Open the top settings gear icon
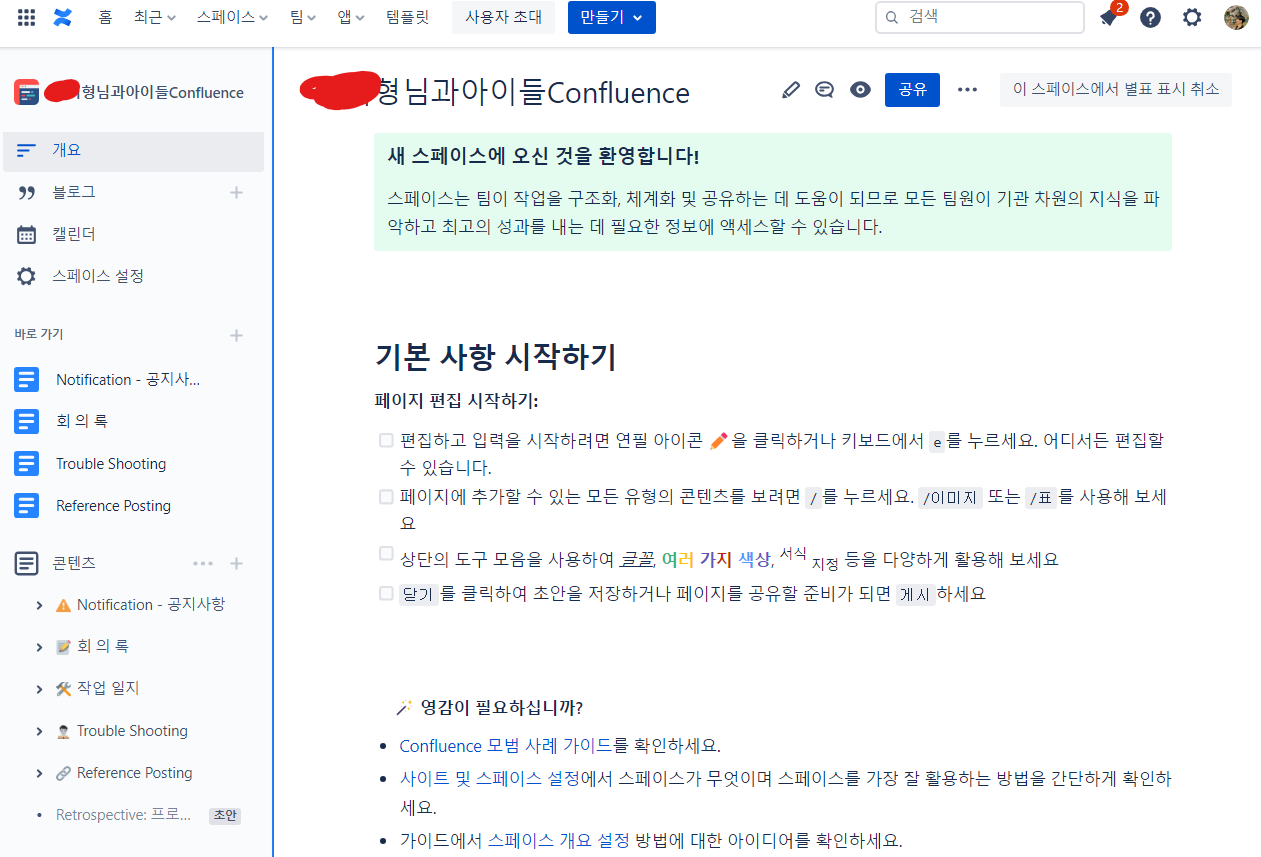 point(1192,17)
